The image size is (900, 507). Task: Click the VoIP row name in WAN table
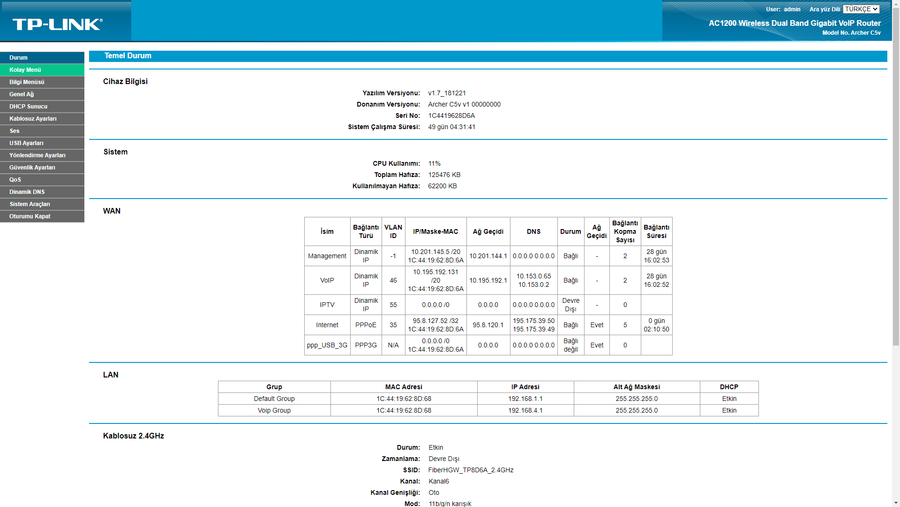click(327, 281)
